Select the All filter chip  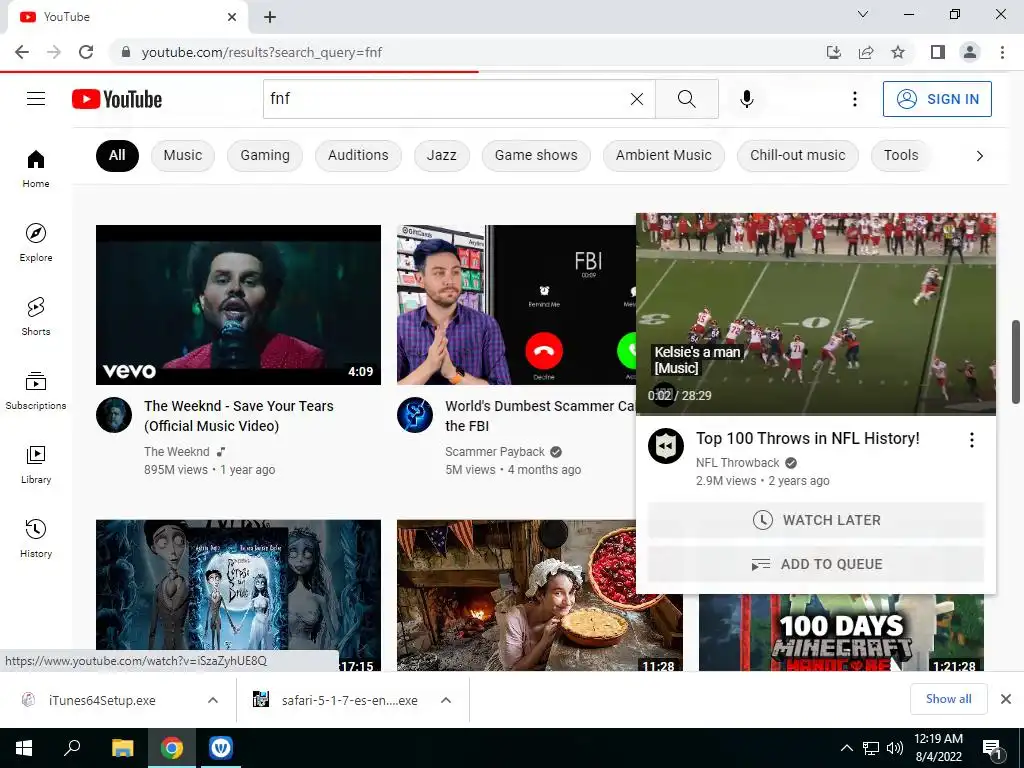click(117, 155)
